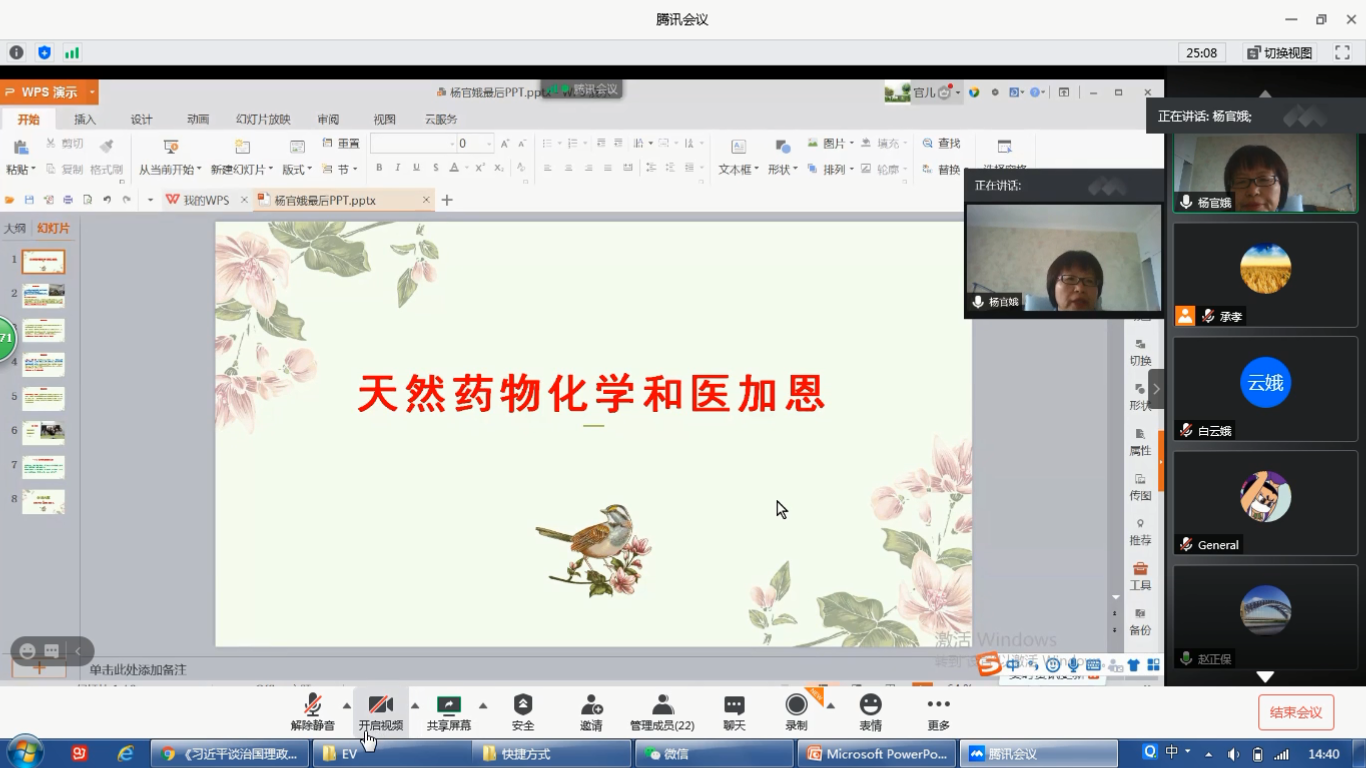Open the WPS 演示 application menu
Screen dimensions: 1366x768
click(49, 92)
